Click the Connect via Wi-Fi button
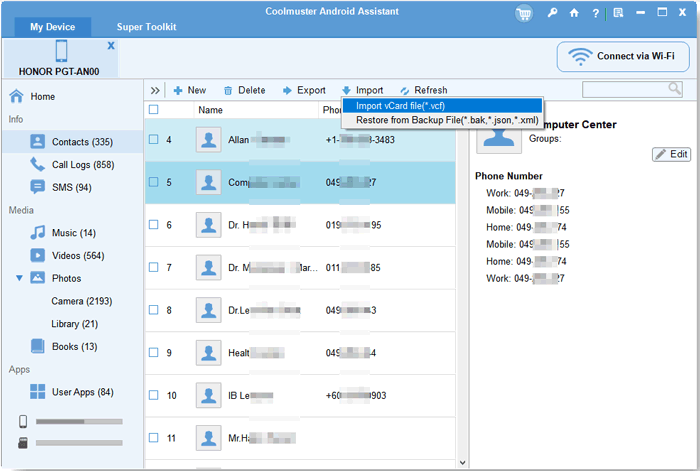Screen dimensions: 700x471 click(x=622, y=56)
